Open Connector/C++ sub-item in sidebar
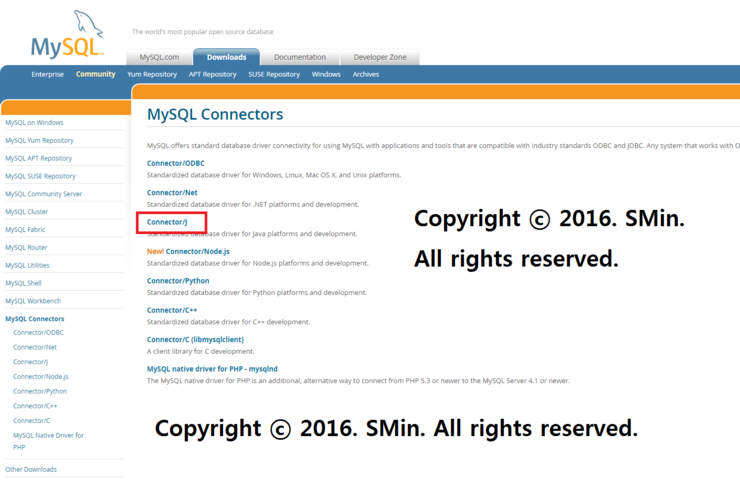The height and width of the screenshot is (487, 740). (35, 406)
